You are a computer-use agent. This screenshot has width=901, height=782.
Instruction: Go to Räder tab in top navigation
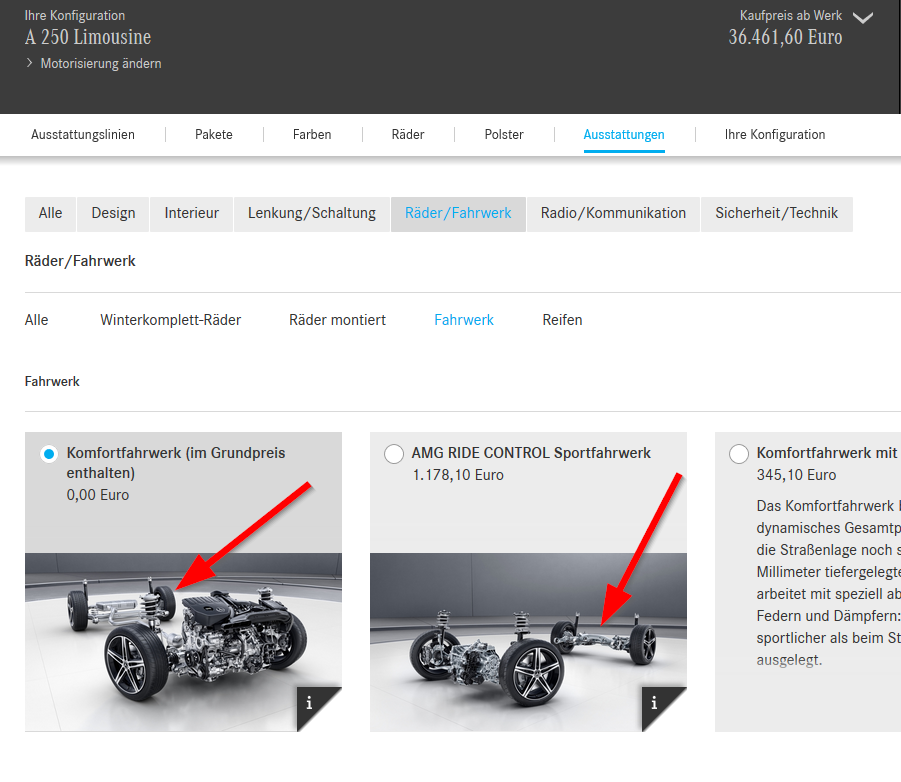point(408,134)
